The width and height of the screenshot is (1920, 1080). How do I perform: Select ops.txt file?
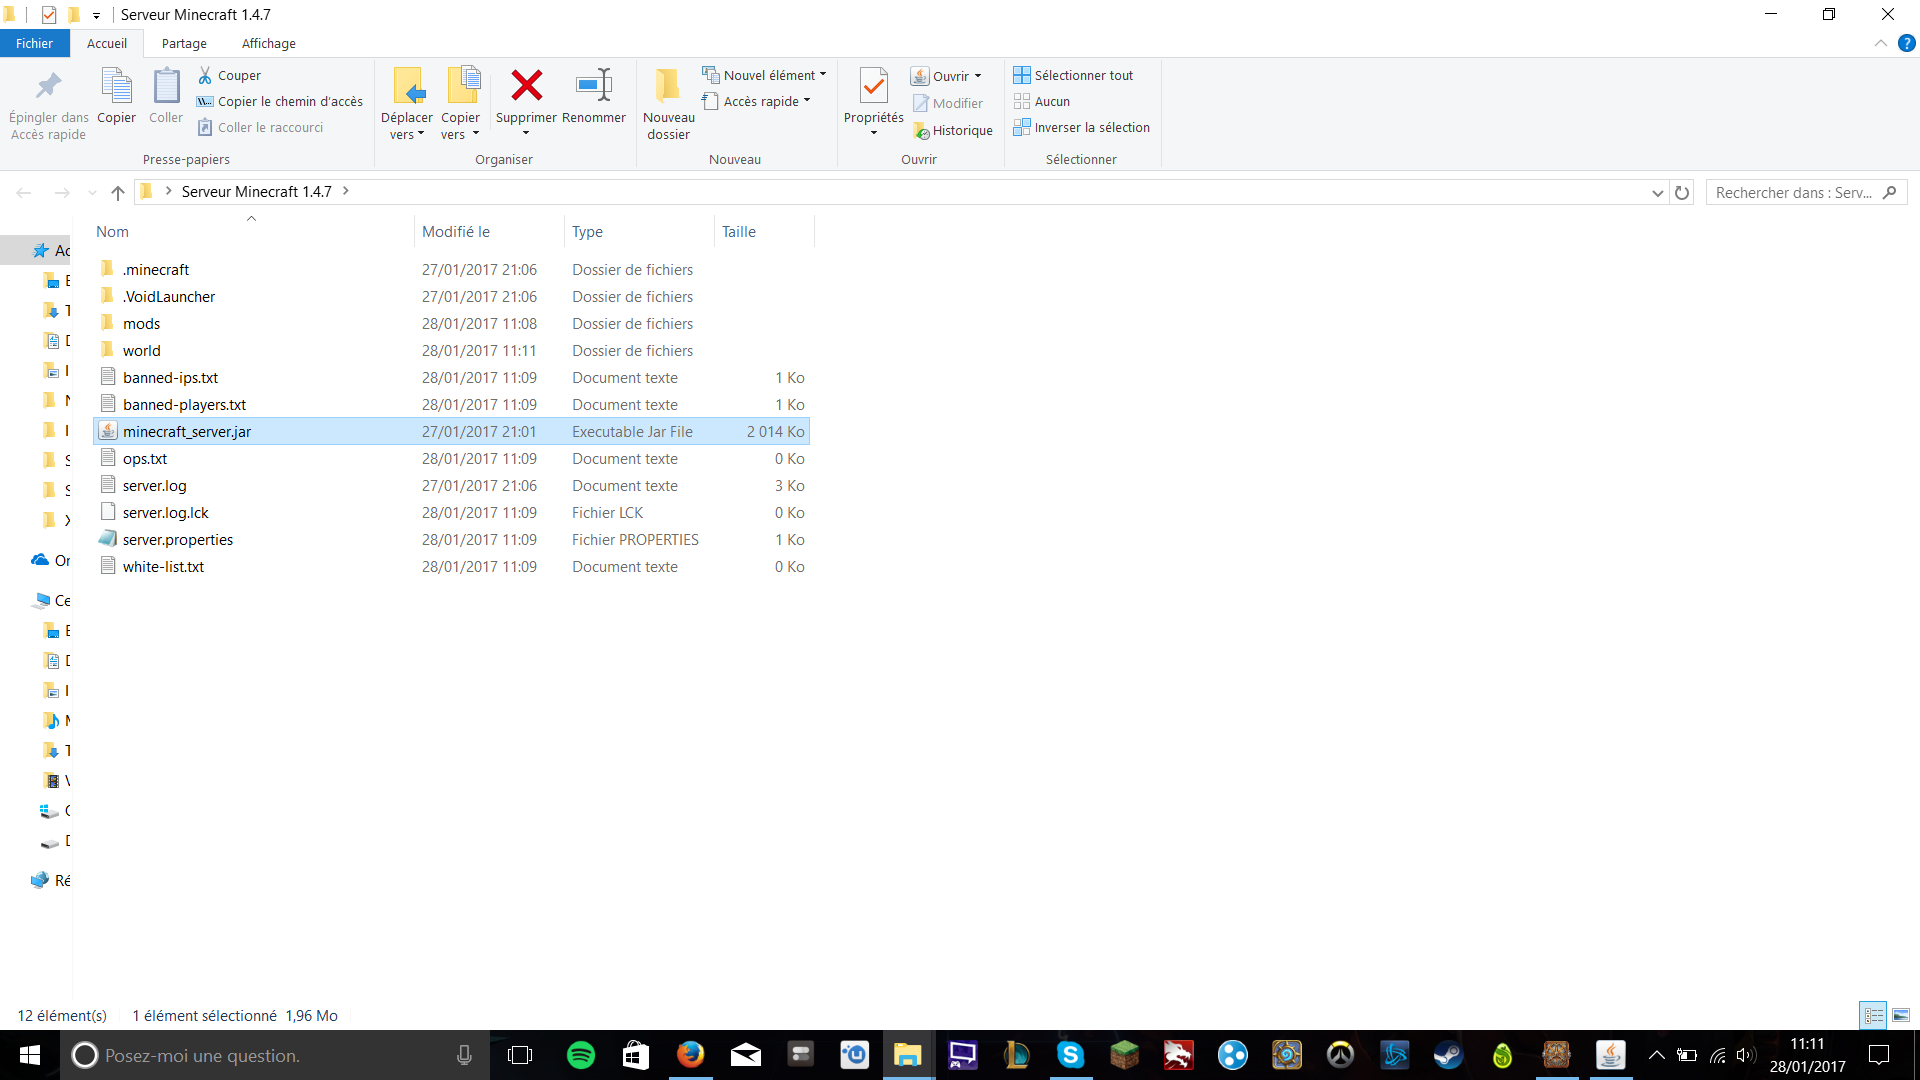tap(451, 458)
